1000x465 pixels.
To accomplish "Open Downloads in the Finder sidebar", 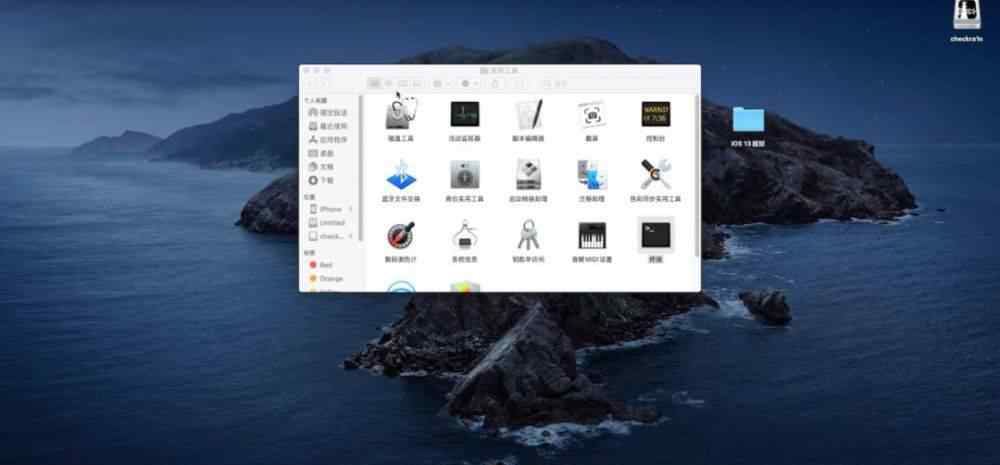I will pyautogui.click(x=326, y=180).
